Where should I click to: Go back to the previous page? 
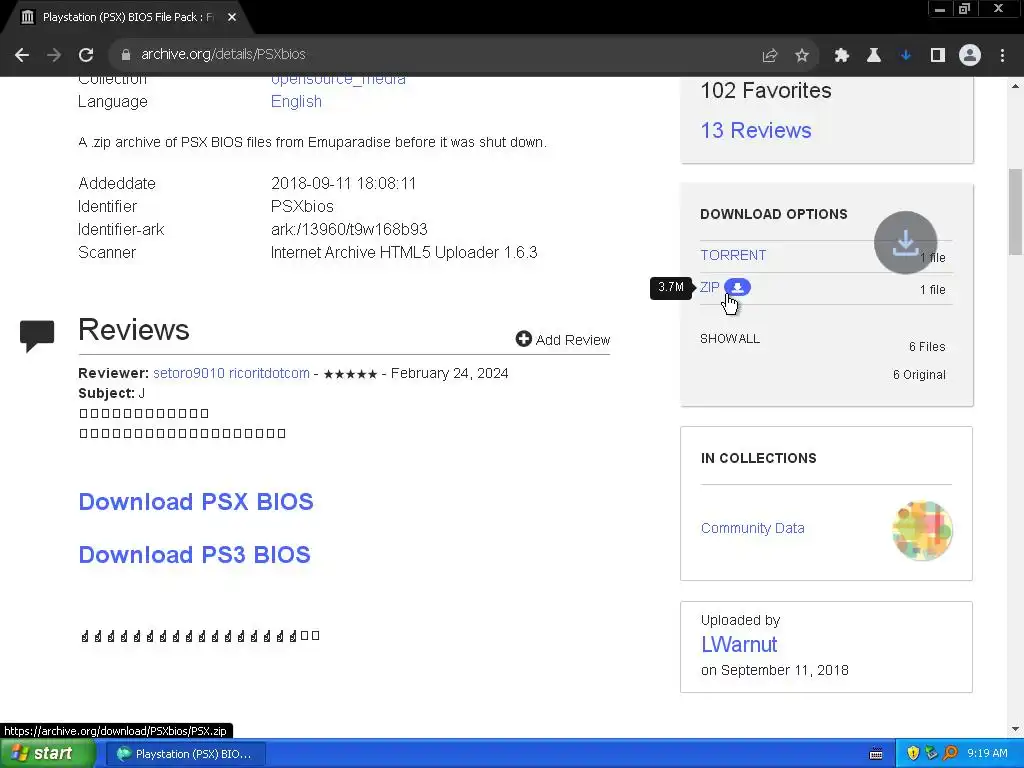(22, 55)
